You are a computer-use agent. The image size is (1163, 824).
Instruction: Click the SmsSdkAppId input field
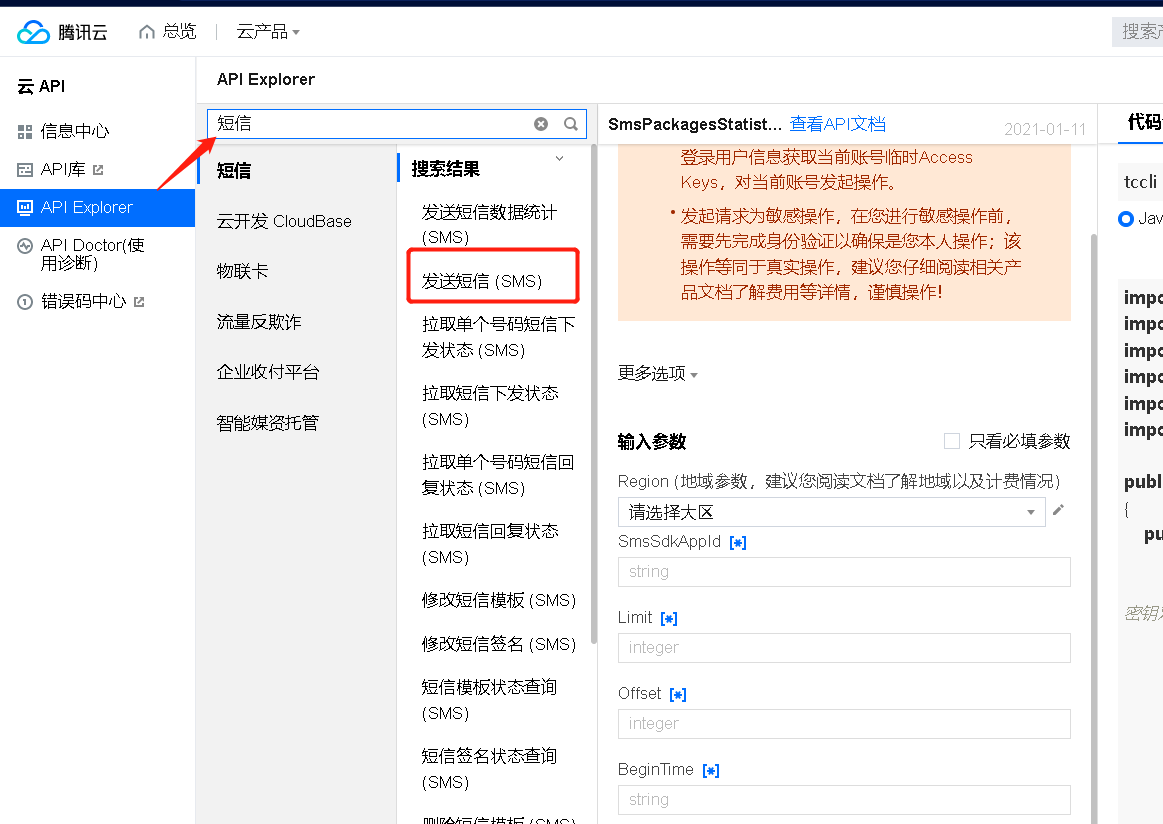843,571
